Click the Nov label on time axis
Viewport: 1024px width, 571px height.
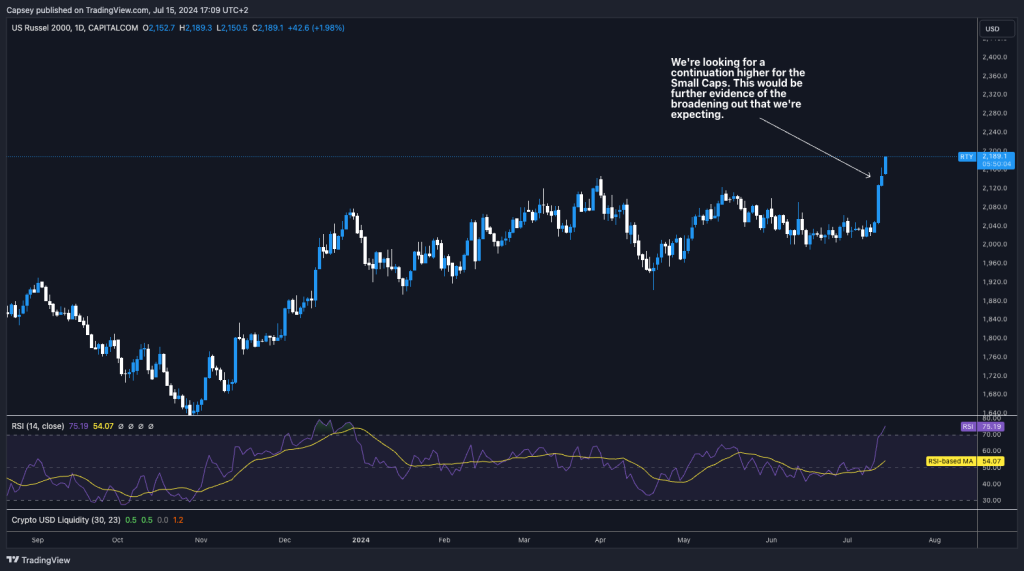click(x=200, y=539)
